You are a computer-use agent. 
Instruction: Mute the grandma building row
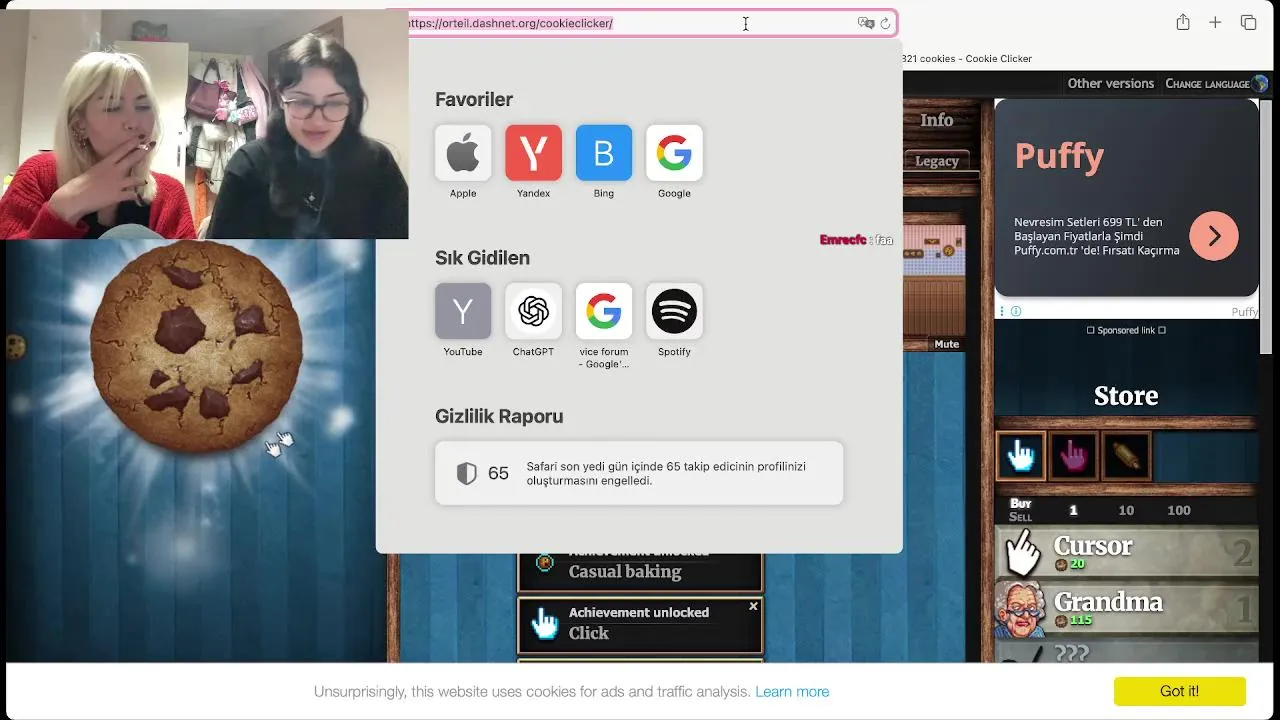947,344
